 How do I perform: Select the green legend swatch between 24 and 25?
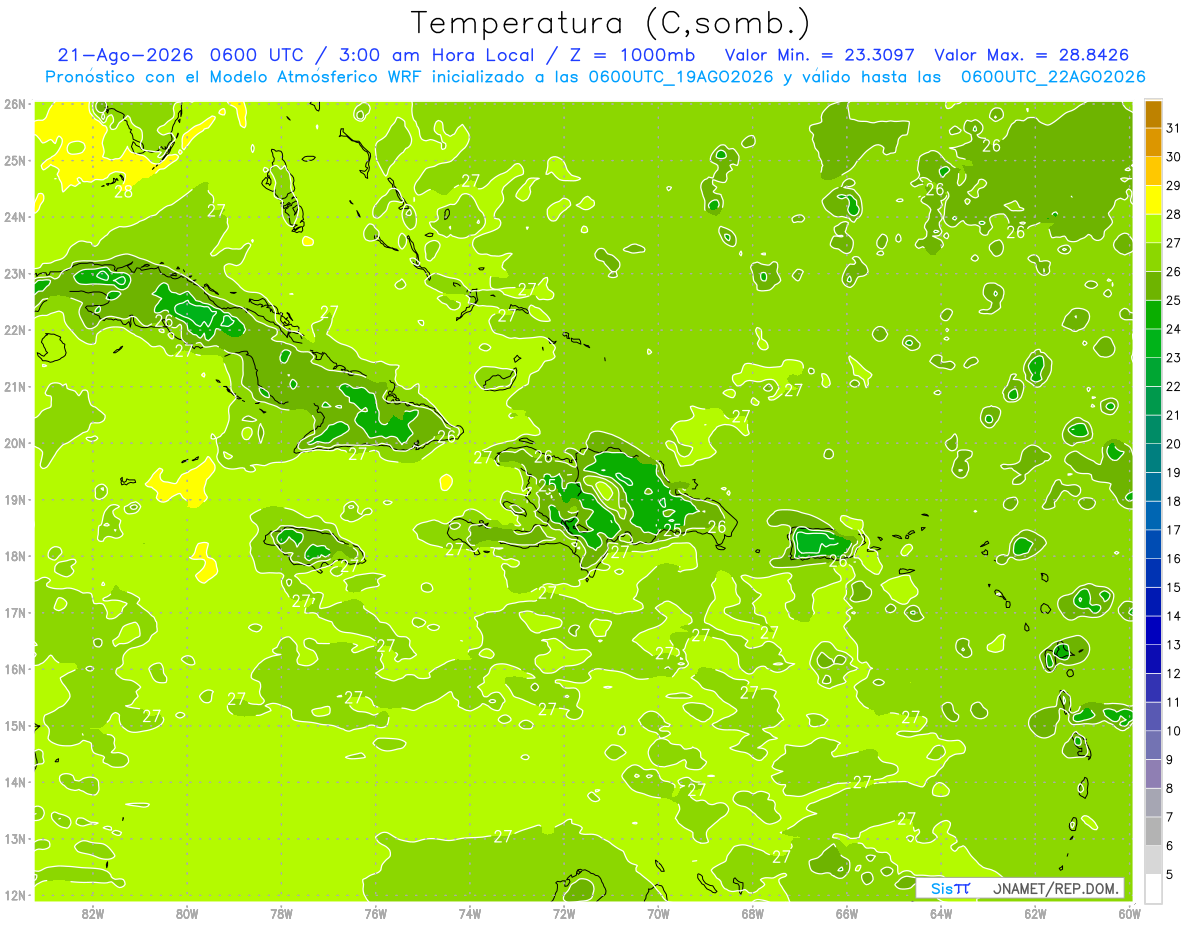pos(1153,315)
